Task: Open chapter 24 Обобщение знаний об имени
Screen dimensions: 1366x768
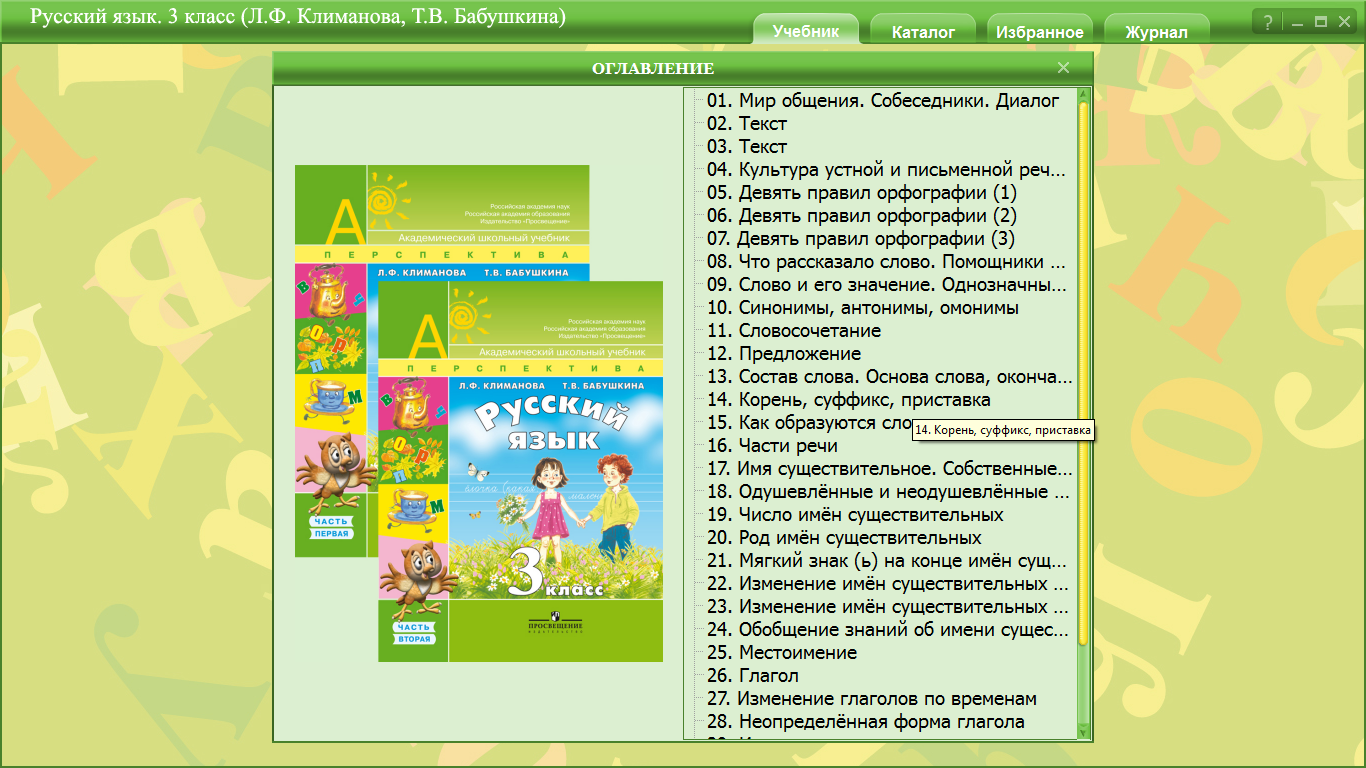Action: click(888, 630)
